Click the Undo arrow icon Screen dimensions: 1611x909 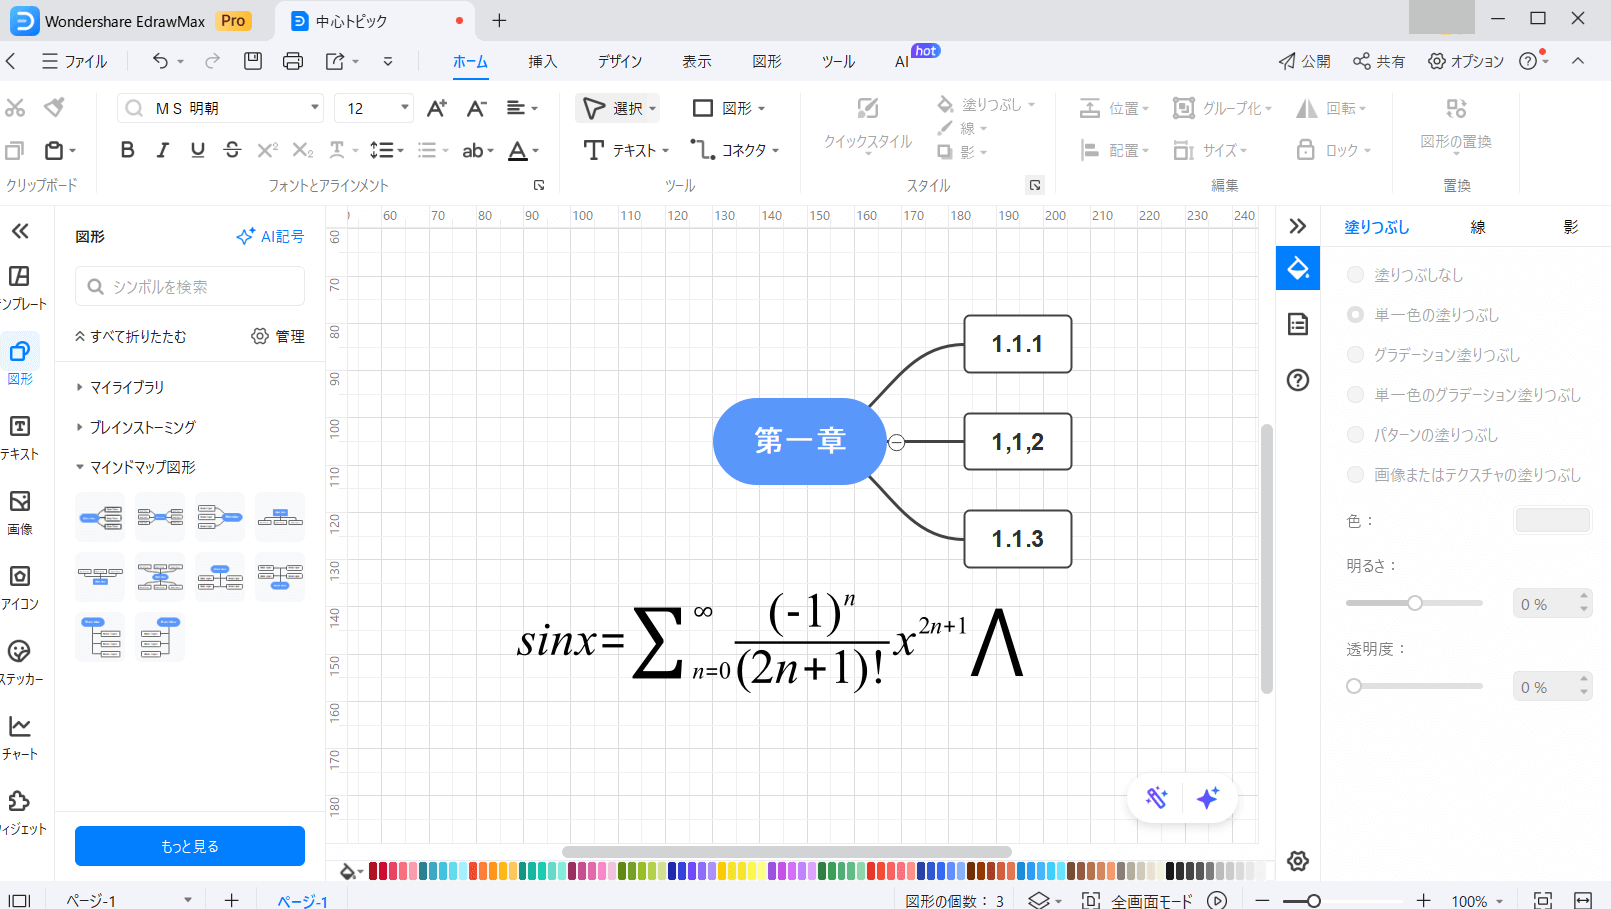click(x=160, y=61)
